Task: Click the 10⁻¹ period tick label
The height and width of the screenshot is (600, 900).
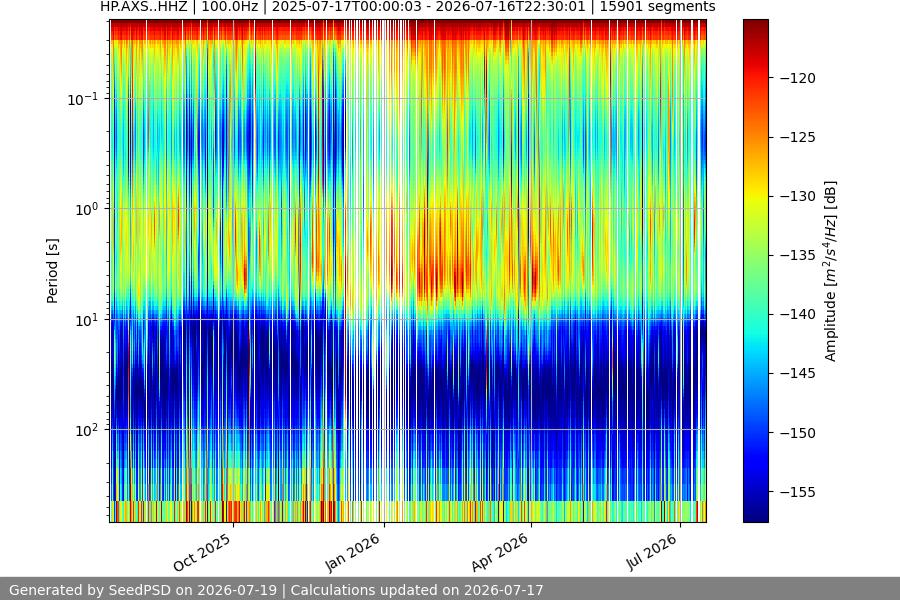Action: click(83, 99)
